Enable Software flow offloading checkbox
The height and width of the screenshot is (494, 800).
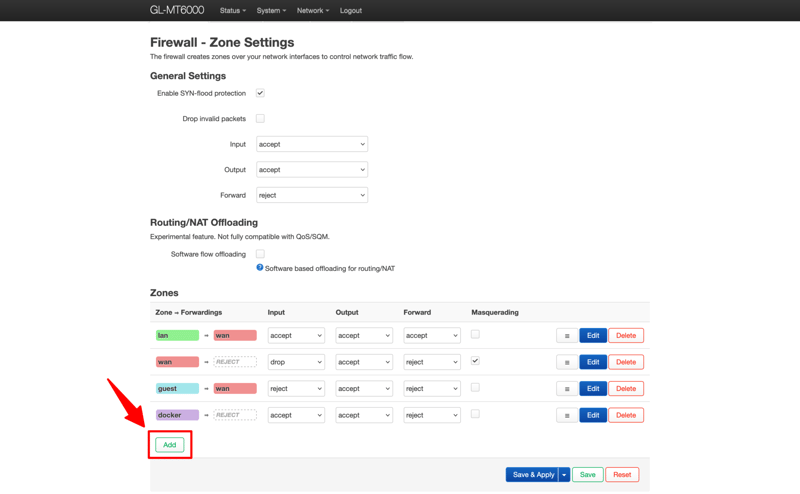pyautogui.click(x=260, y=254)
